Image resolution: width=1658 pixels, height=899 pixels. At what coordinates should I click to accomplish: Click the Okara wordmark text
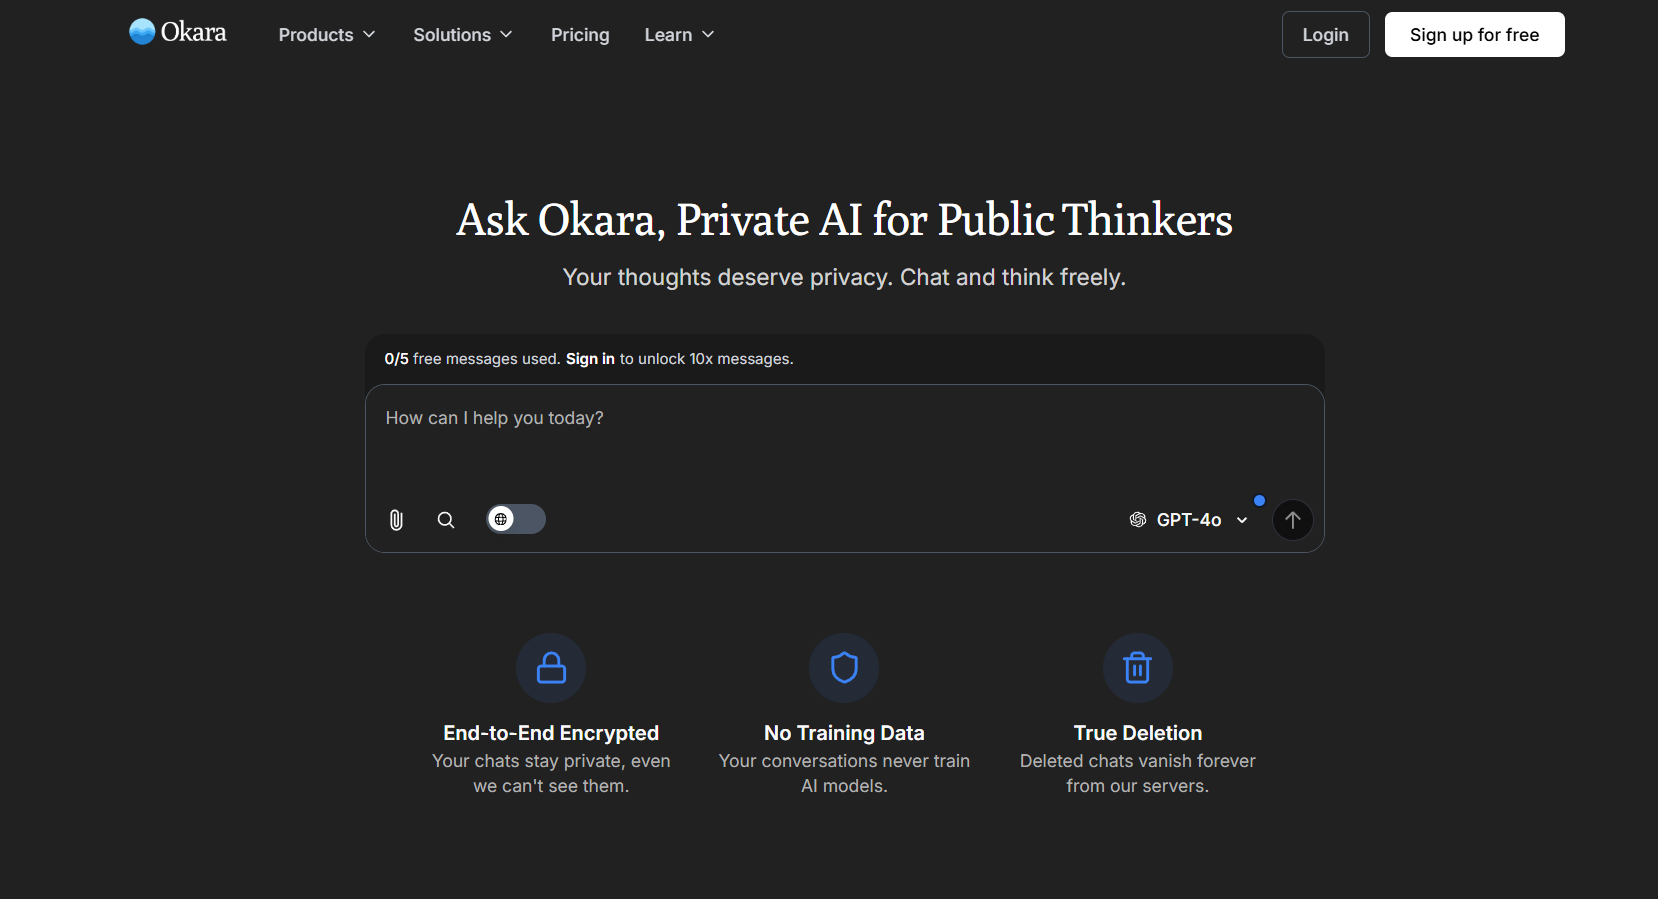(x=194, y=32)
